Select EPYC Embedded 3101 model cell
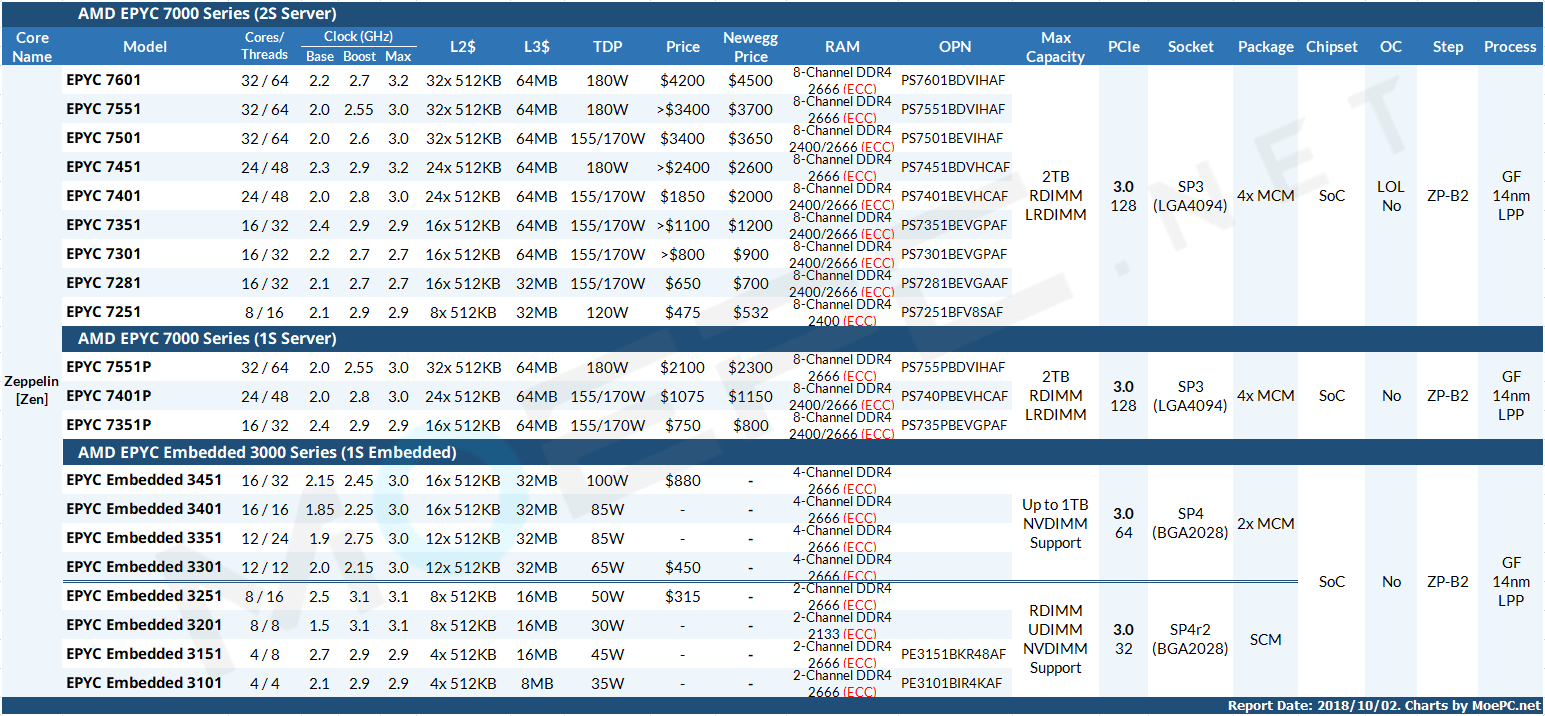 [144, 683]
